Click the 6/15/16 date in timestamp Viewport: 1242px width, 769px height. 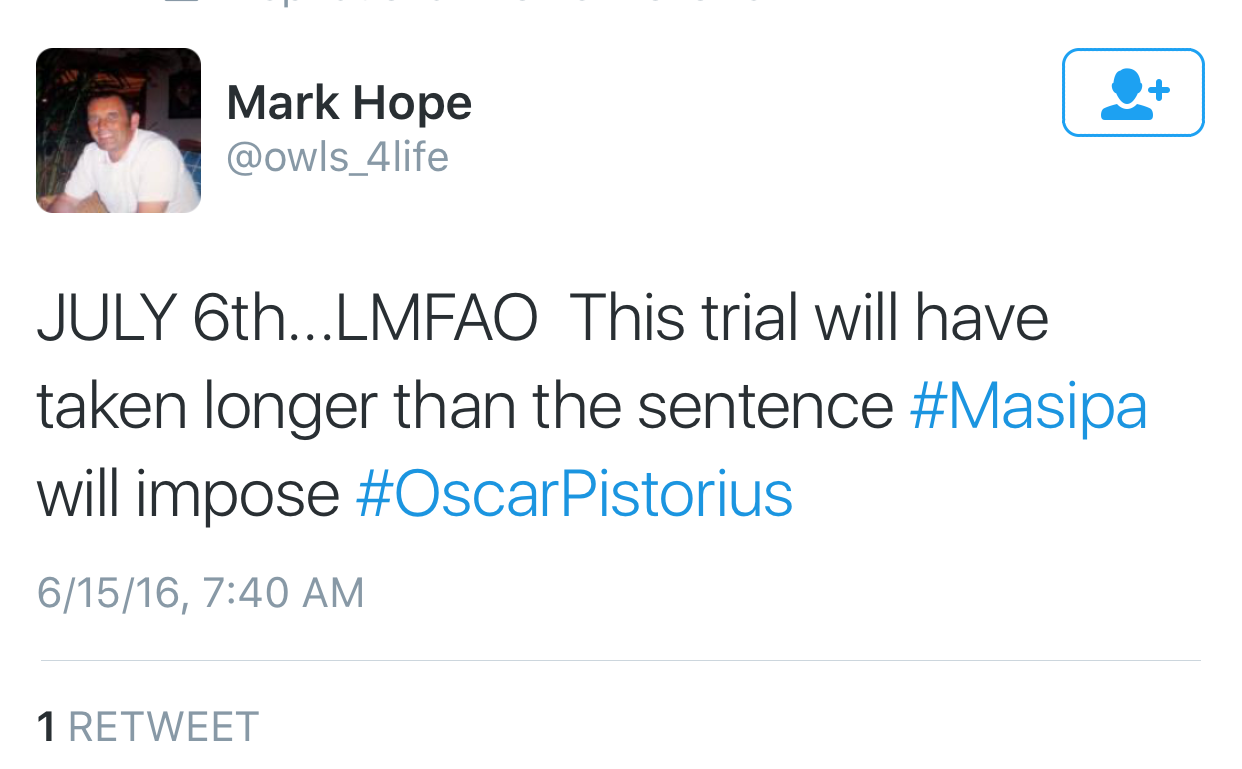[110, 593]
